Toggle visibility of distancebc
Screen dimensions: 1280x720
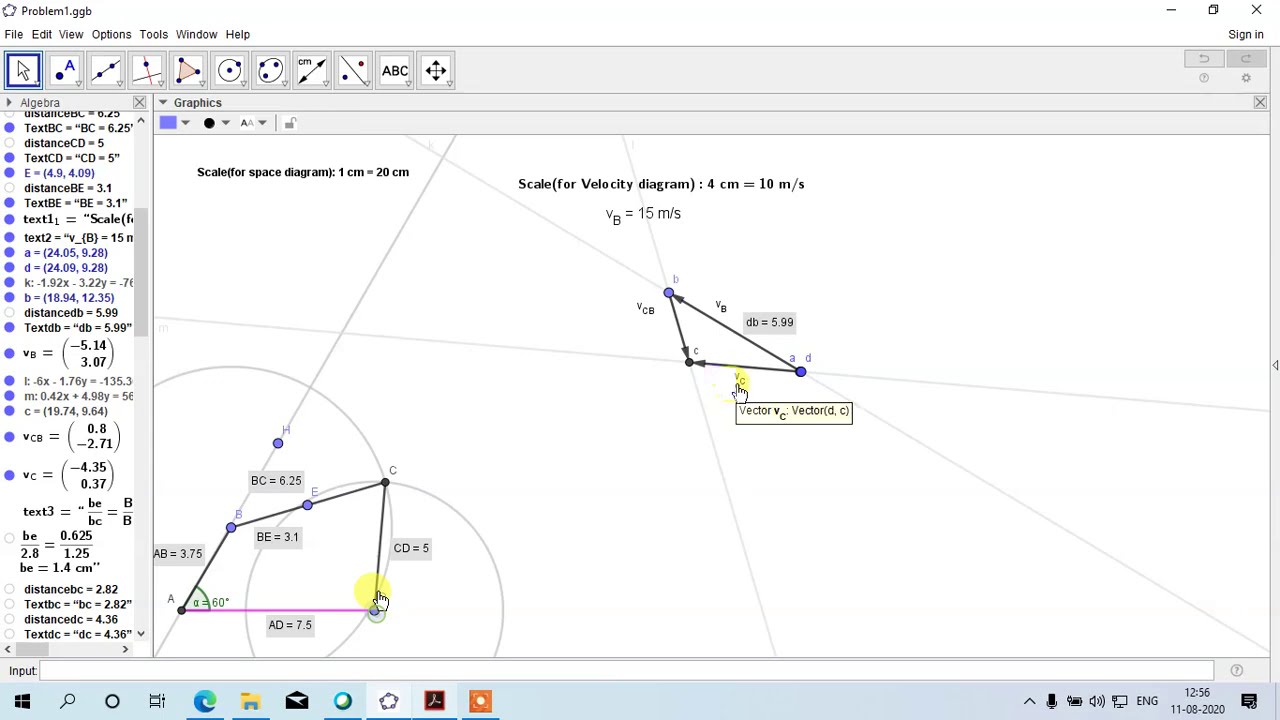point(10,590)
